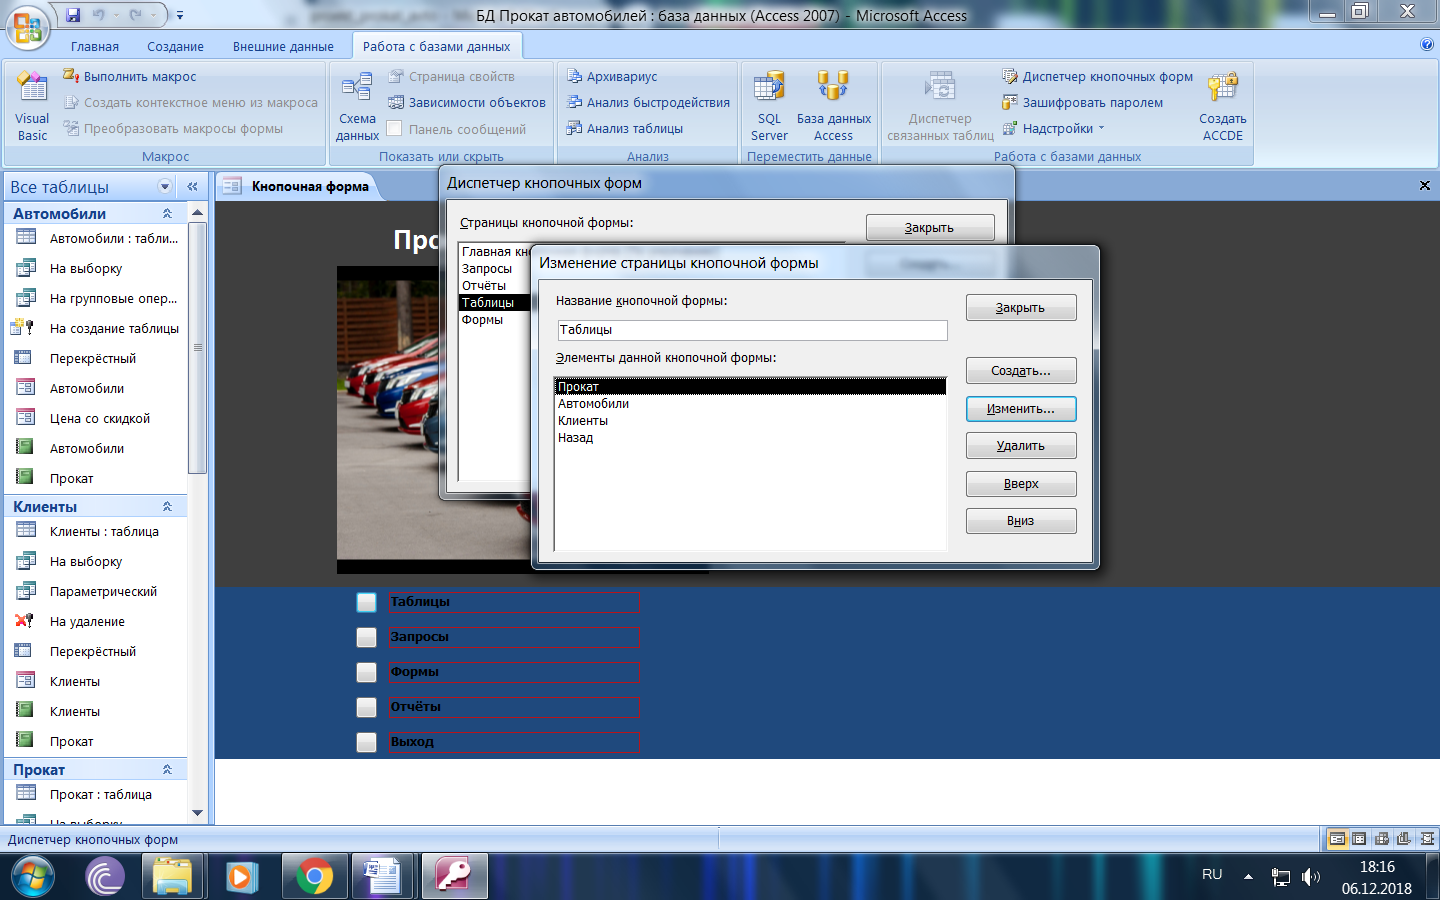Switch to the Создание ribbon tab

point(175,46)
